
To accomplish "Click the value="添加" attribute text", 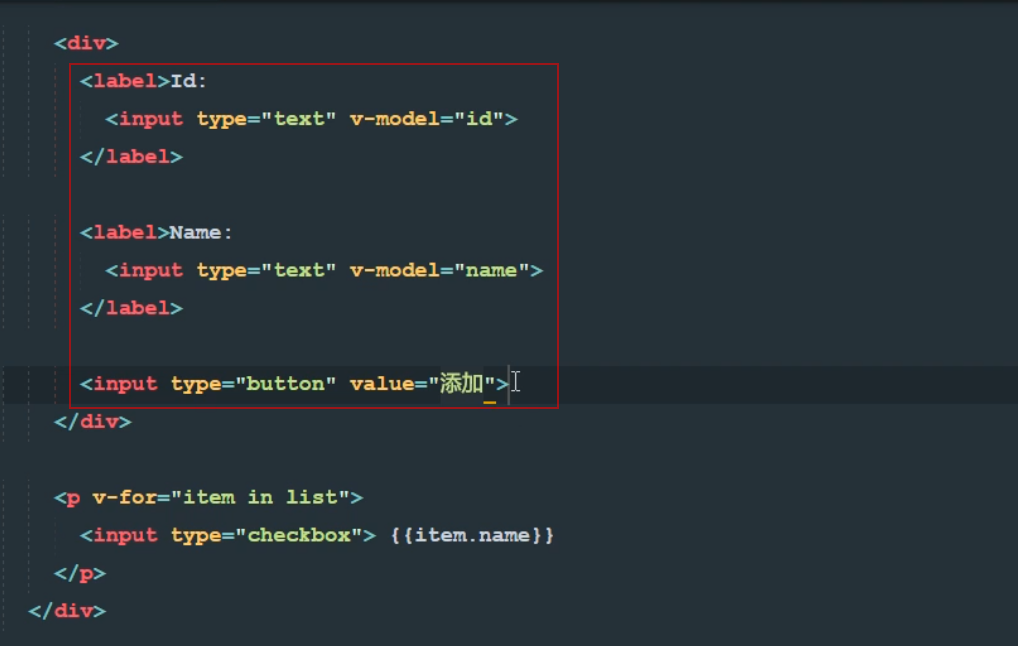I will click(x=423, y=384).
